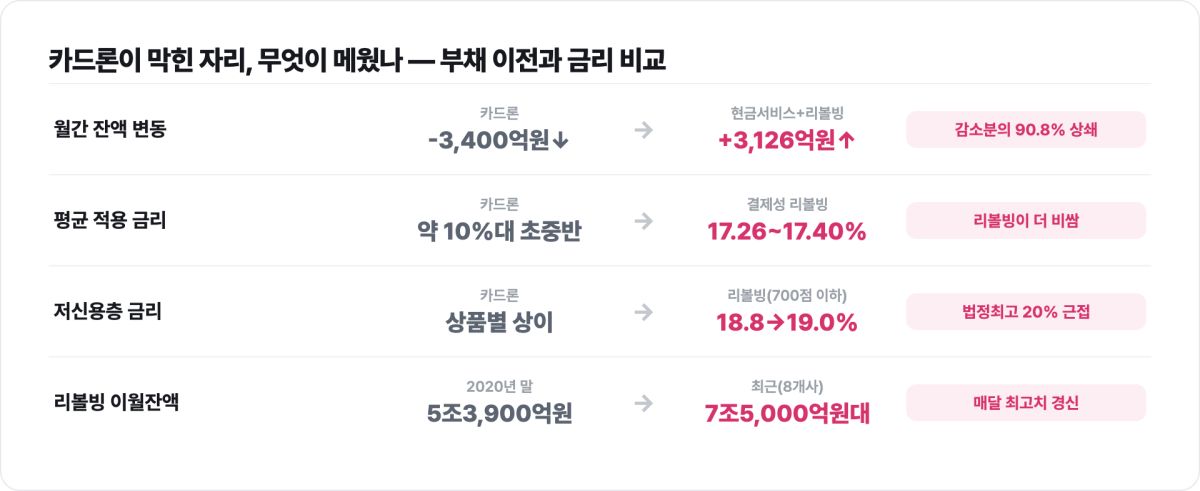
Task: Click the 리볼빙 이월잔액 row label
Action: pos(117,402)
